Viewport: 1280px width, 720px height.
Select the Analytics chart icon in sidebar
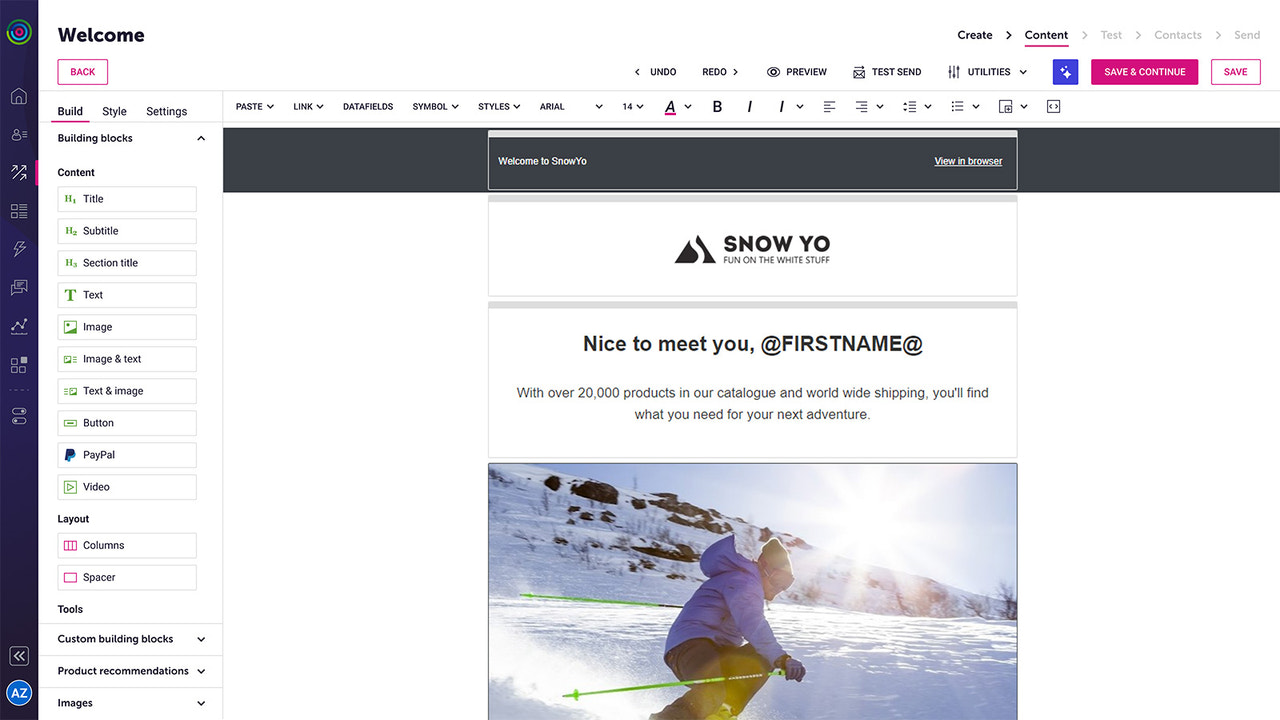tap(18, 326)
